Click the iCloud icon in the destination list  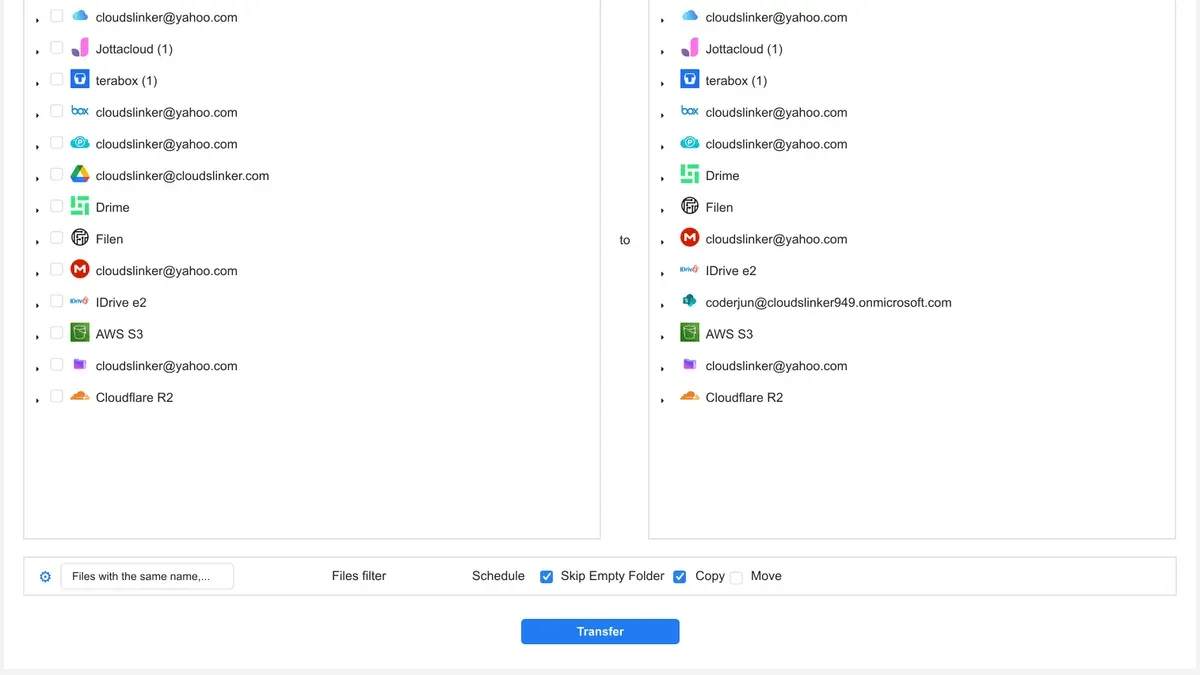[690, 16]
